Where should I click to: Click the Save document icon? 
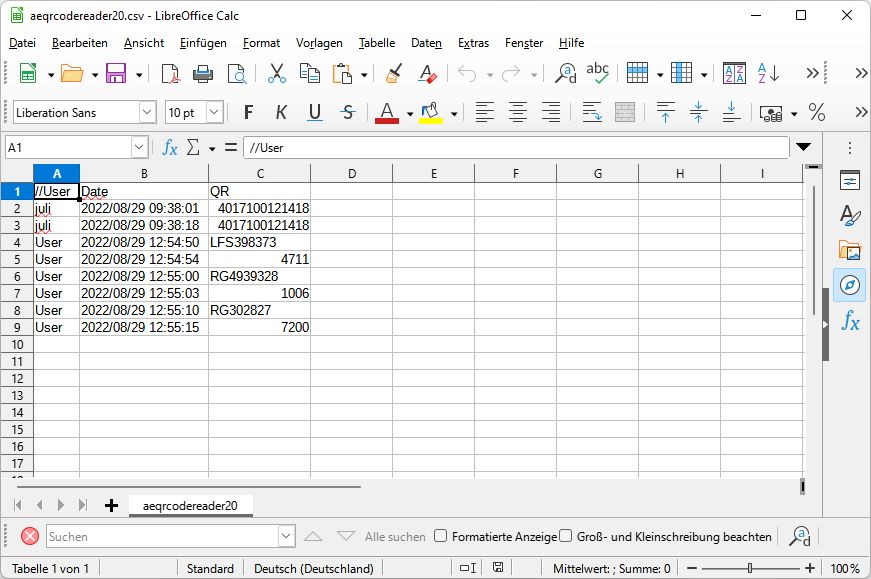click(115, 73)
